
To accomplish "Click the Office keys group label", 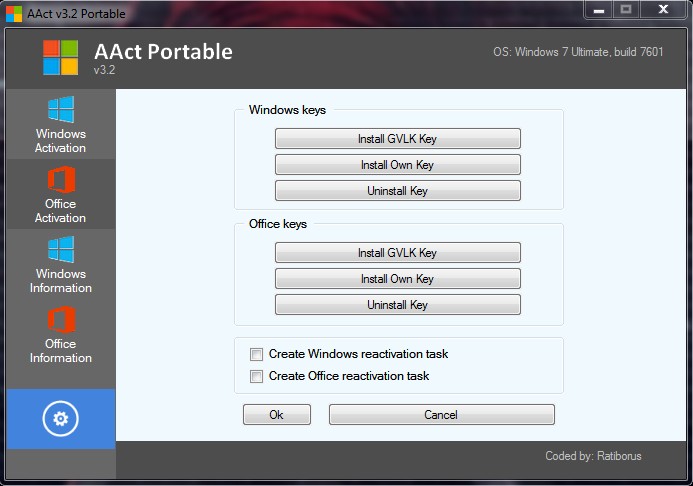I will [278, 224].
